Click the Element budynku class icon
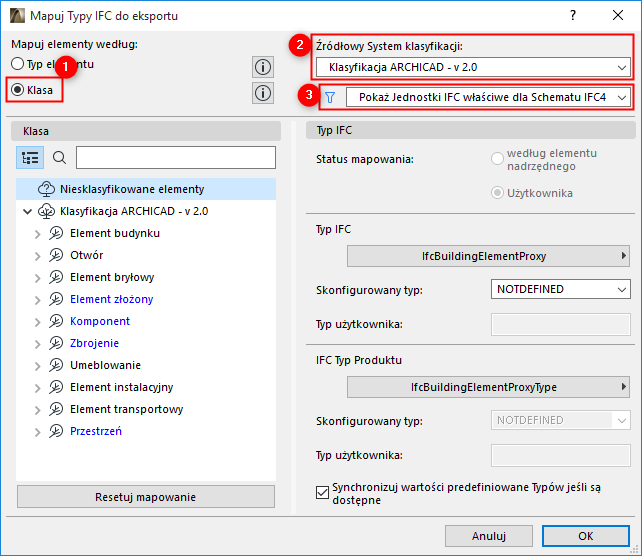Image resolution: width=642 pixels, height=556 pixels. click(x=56, y=233)
